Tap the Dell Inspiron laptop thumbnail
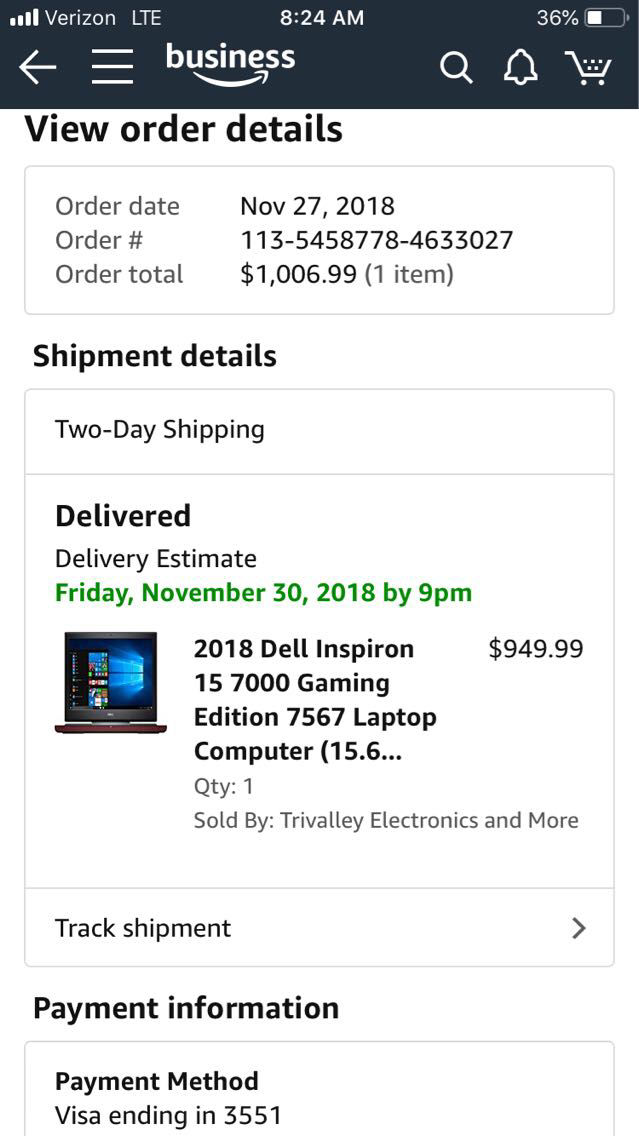 point(110,683)
